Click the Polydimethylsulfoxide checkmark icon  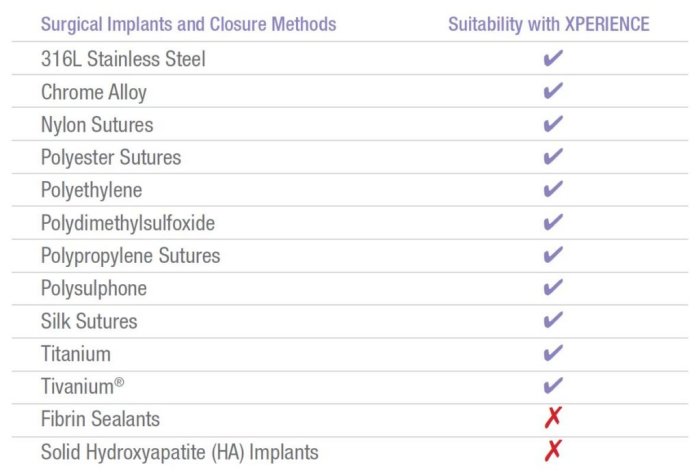coord(553,223)
